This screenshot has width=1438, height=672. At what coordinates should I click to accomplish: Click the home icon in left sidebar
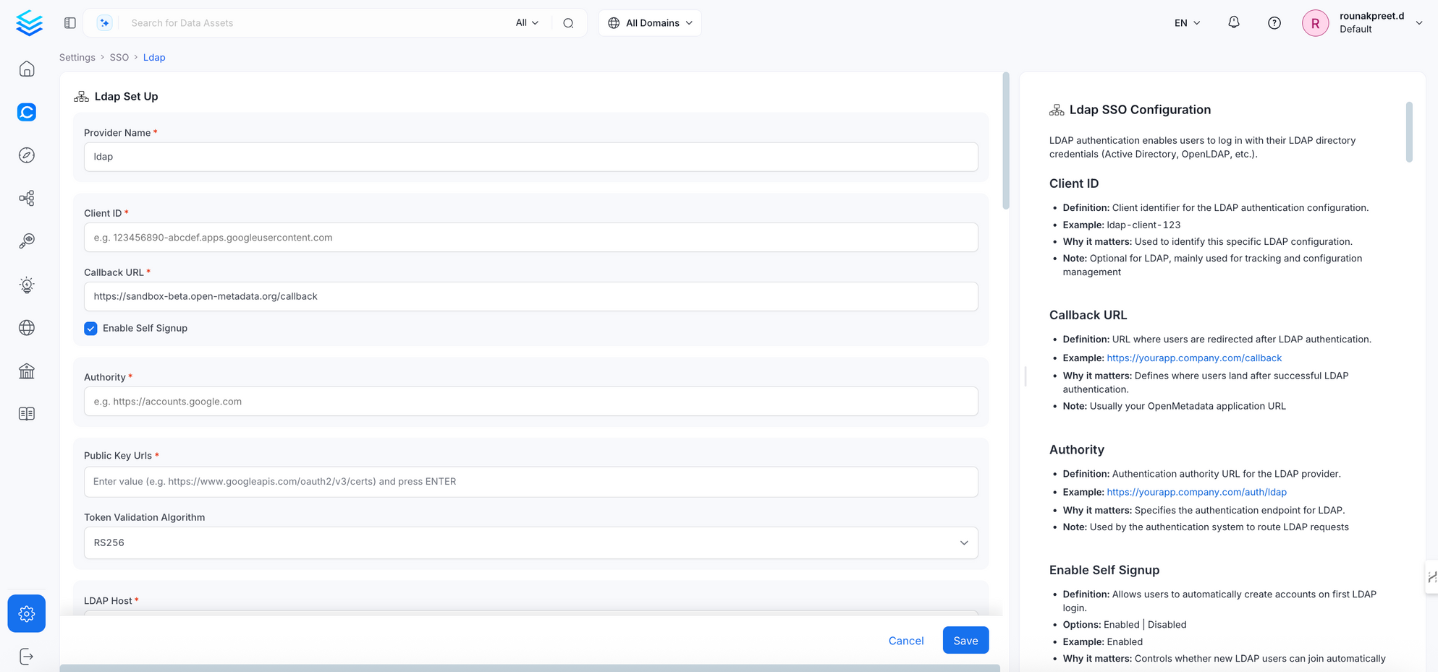[x=27, y=69]
